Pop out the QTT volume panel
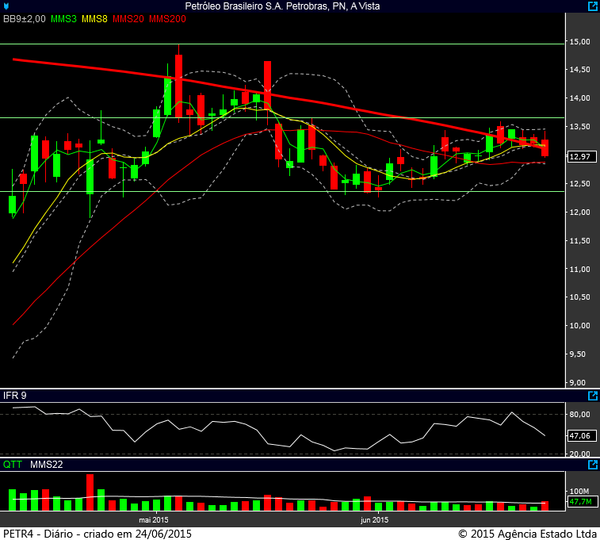The height and width of the screenshot is (540, 600). (x=592, y=465)
